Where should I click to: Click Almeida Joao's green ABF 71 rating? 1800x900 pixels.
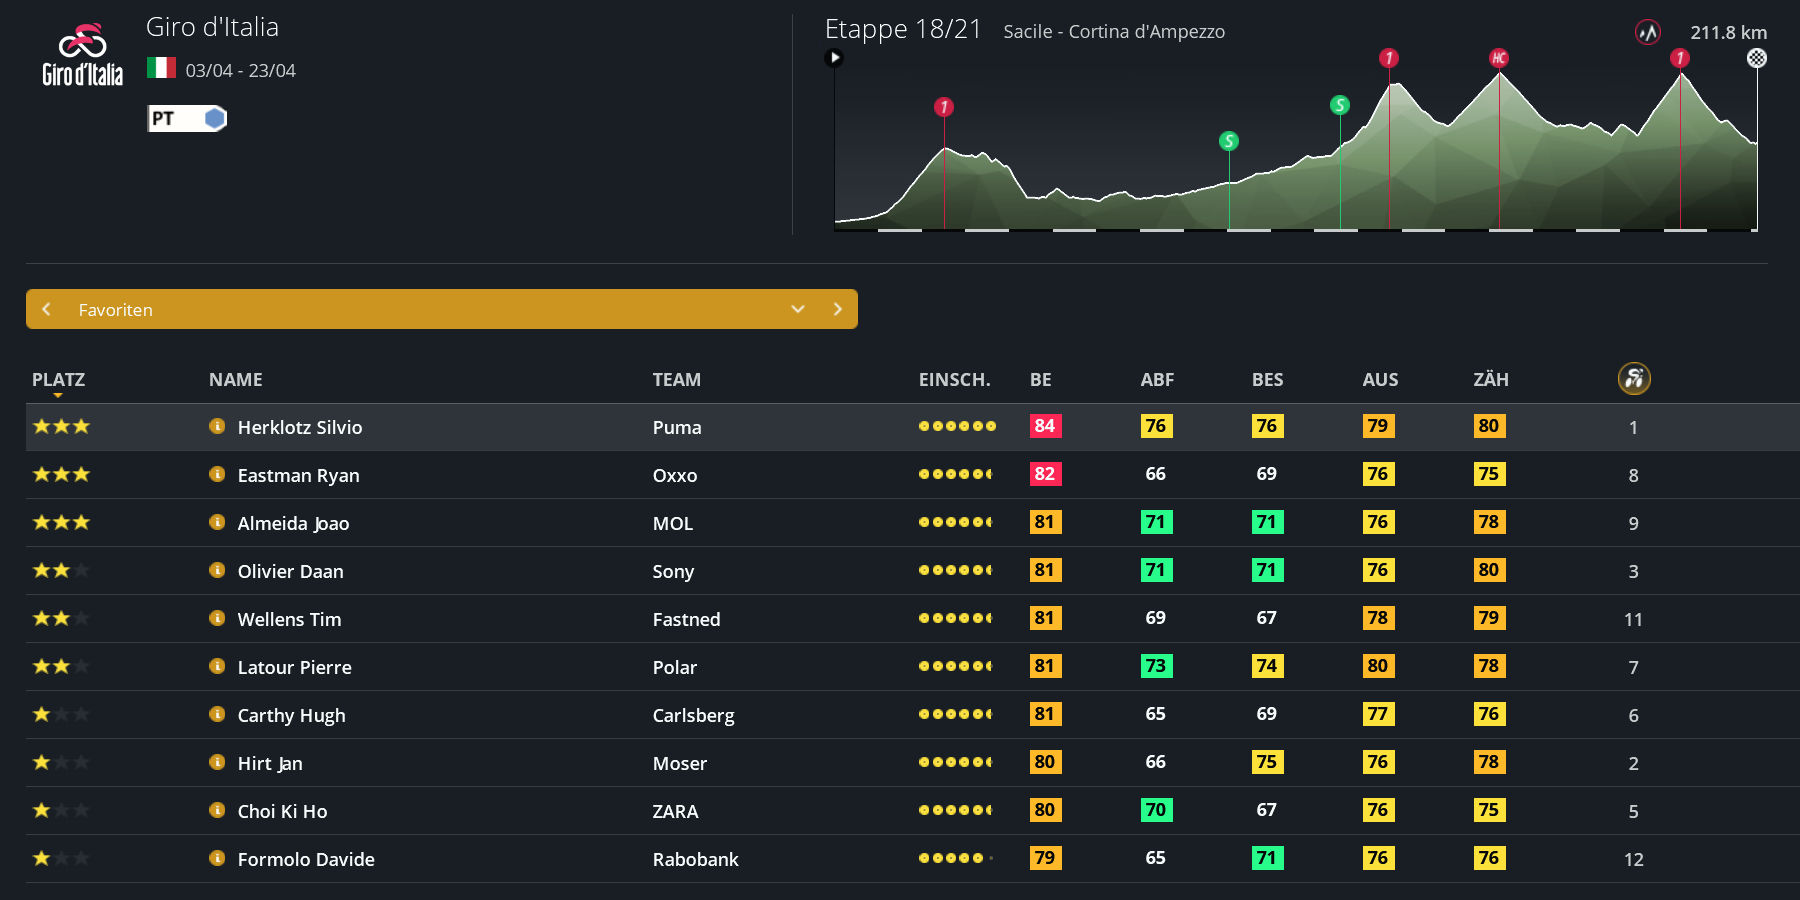tap(1156, 522)
